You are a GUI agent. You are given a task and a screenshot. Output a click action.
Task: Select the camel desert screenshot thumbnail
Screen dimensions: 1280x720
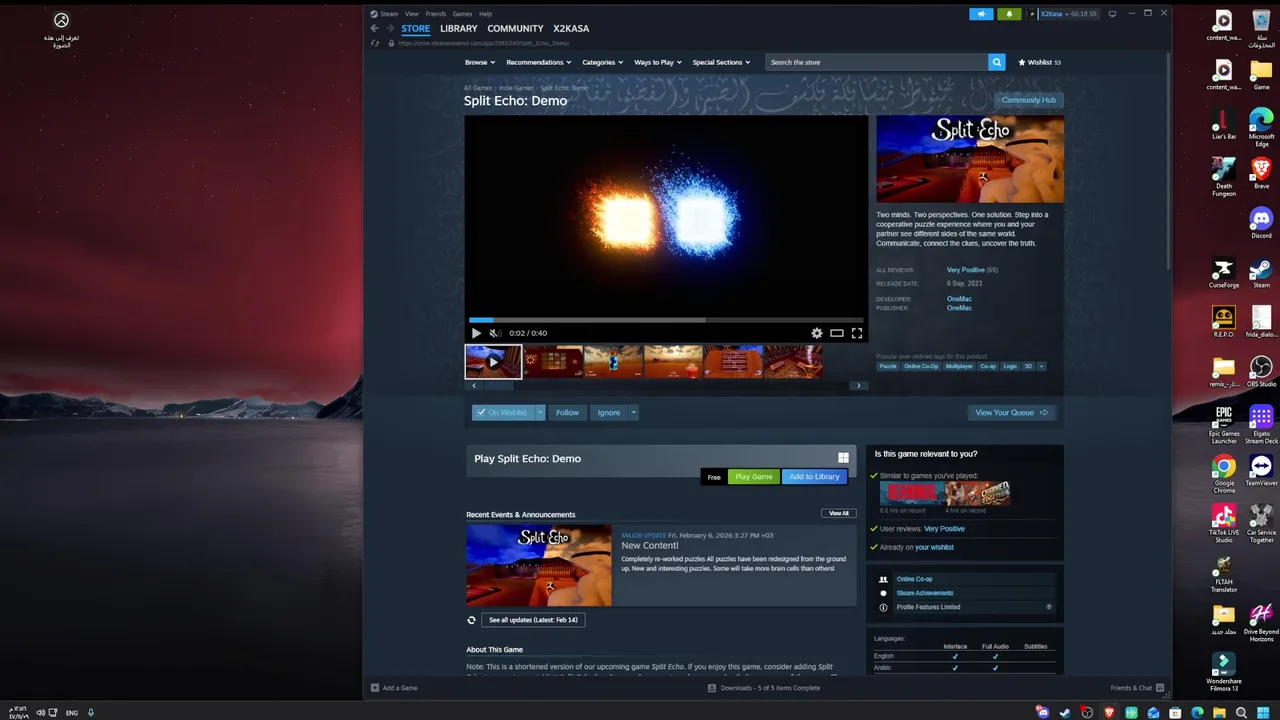tap(673, 361)
